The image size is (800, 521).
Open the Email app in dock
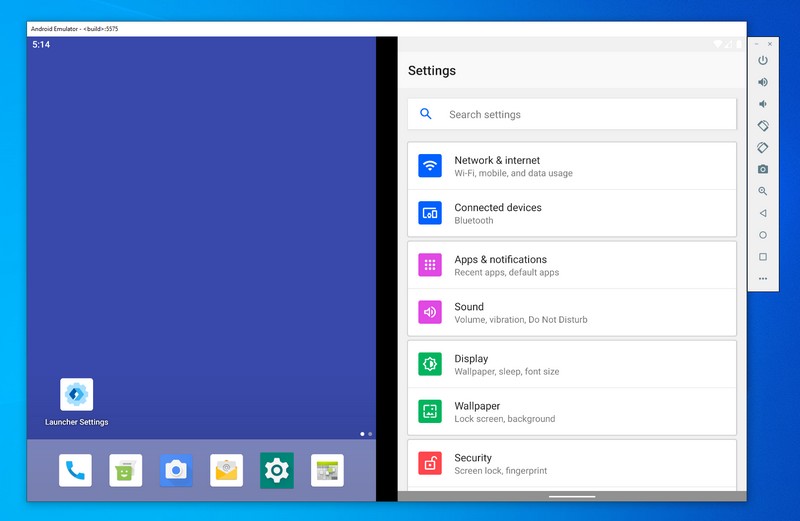click(227, 470)
